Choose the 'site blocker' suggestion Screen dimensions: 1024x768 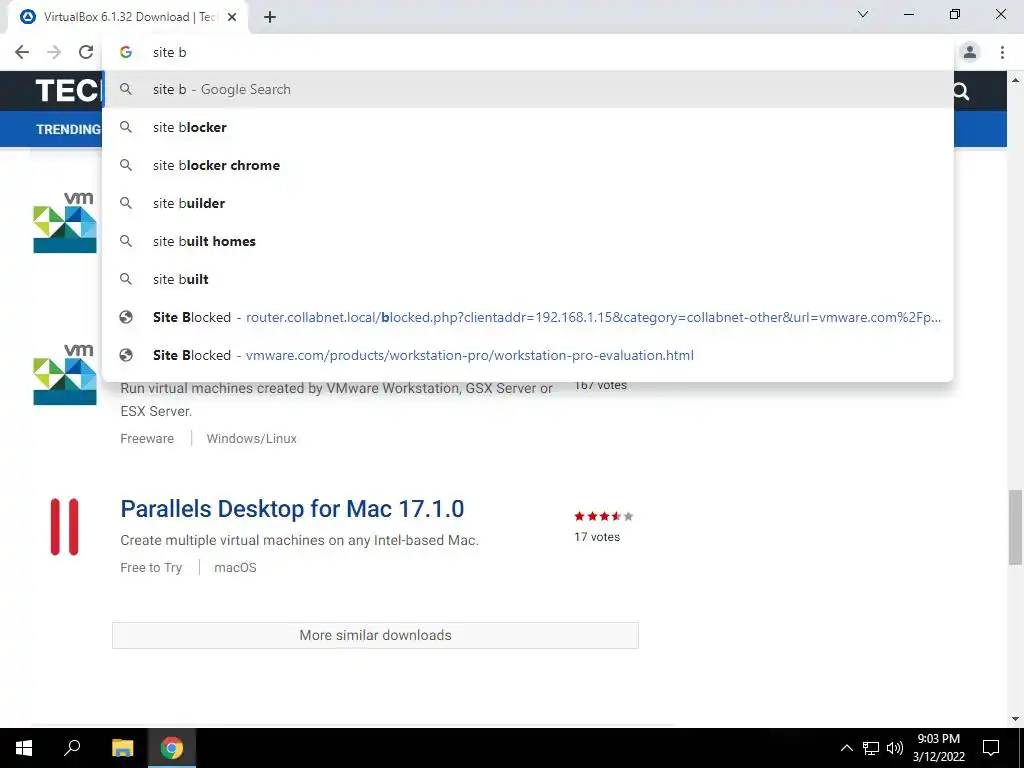click(528, 127)
